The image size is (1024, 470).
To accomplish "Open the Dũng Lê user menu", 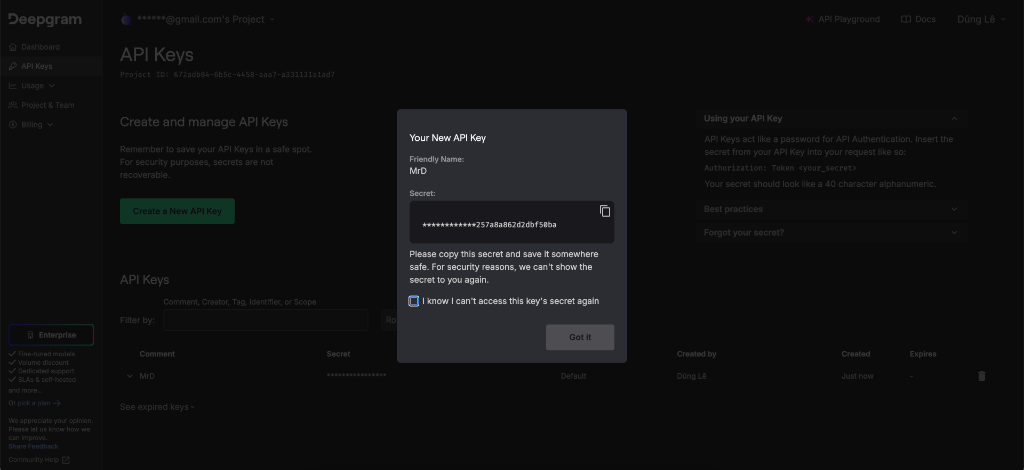I will click(x=982, y=20).
